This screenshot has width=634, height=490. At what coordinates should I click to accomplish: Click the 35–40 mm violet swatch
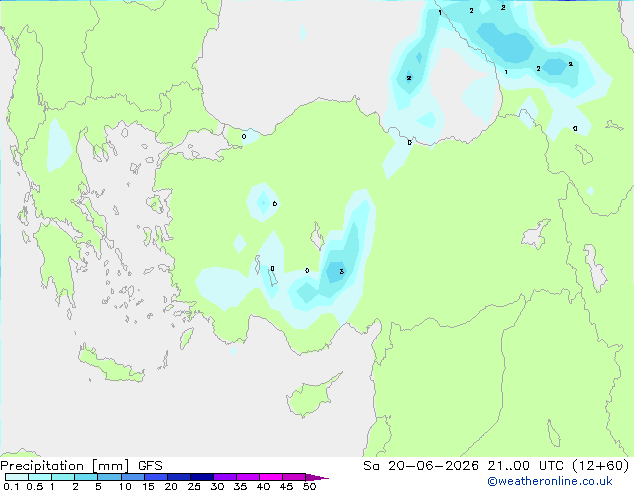(x=248, y=477)
